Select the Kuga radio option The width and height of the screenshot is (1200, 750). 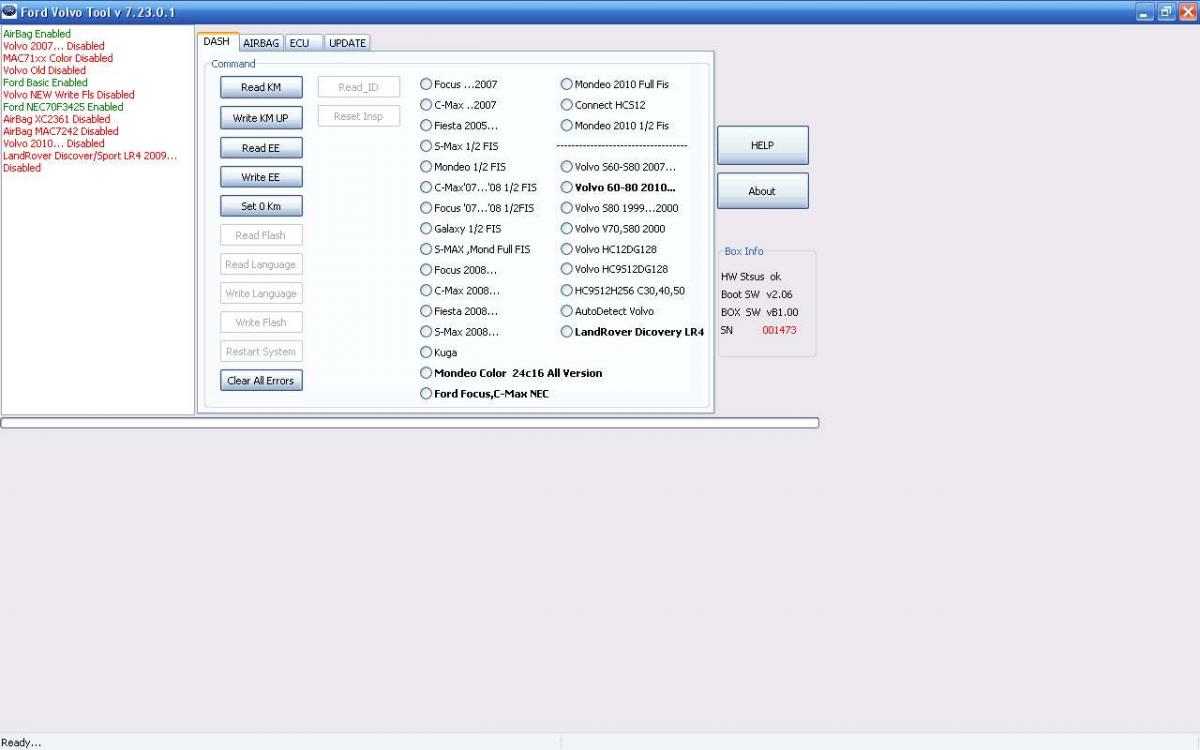[x=439, y=352]
